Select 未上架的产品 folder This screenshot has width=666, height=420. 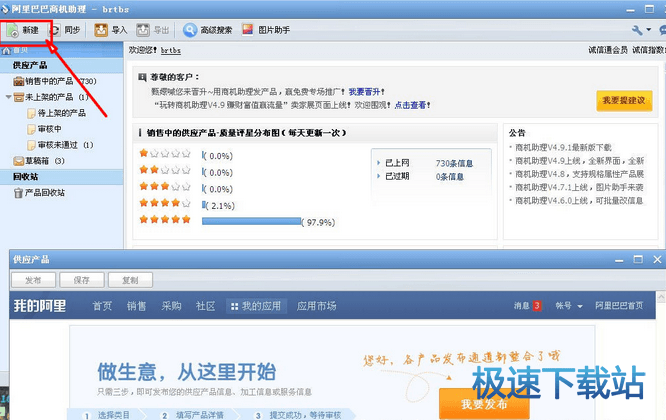(x=51, y=97)
